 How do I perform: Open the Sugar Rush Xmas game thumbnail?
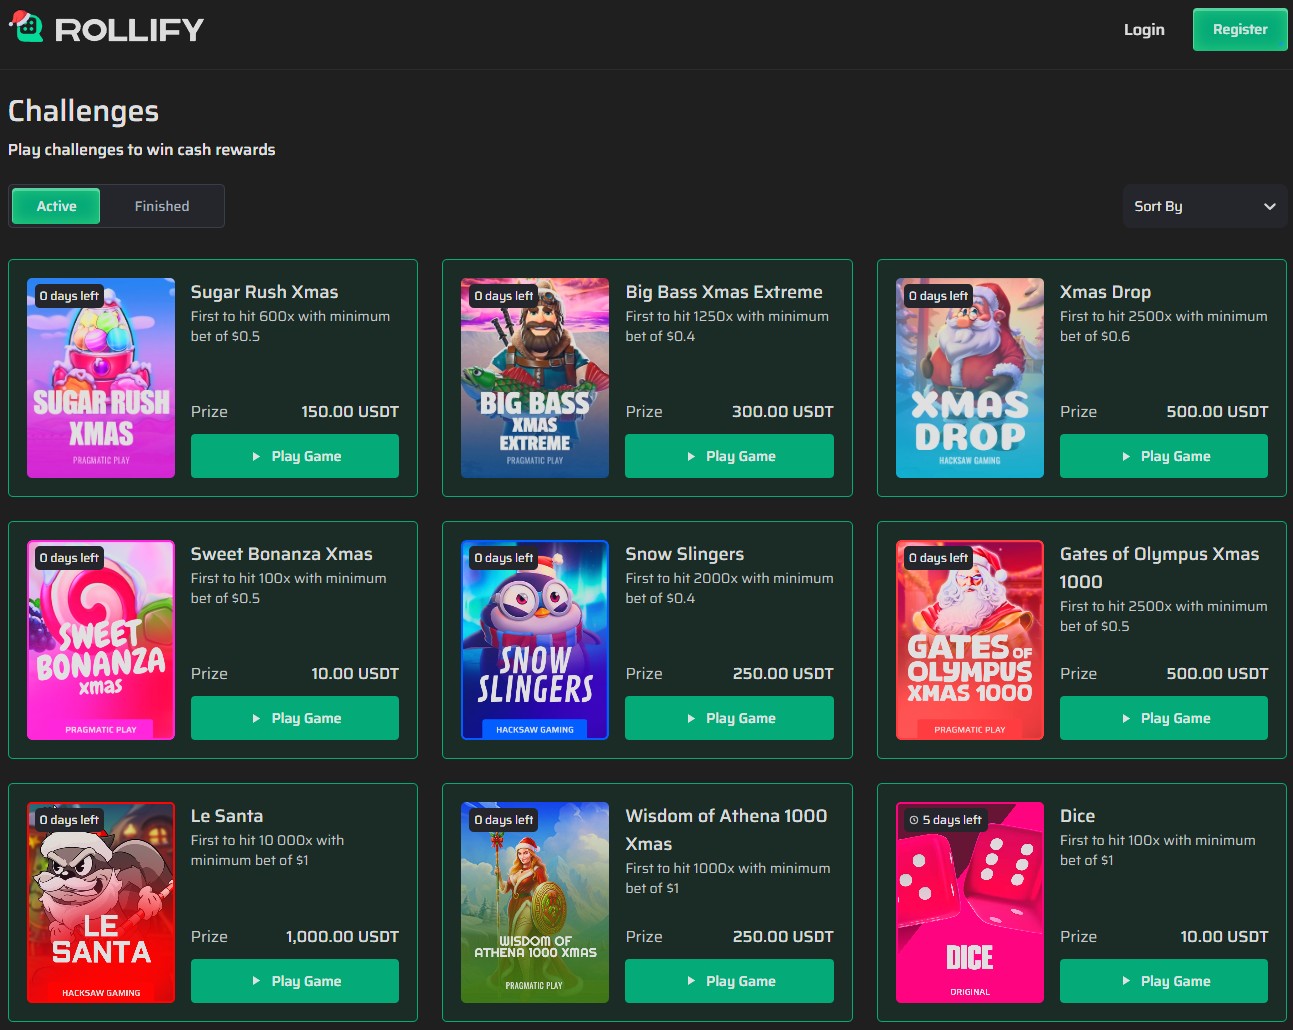(101, 378)
